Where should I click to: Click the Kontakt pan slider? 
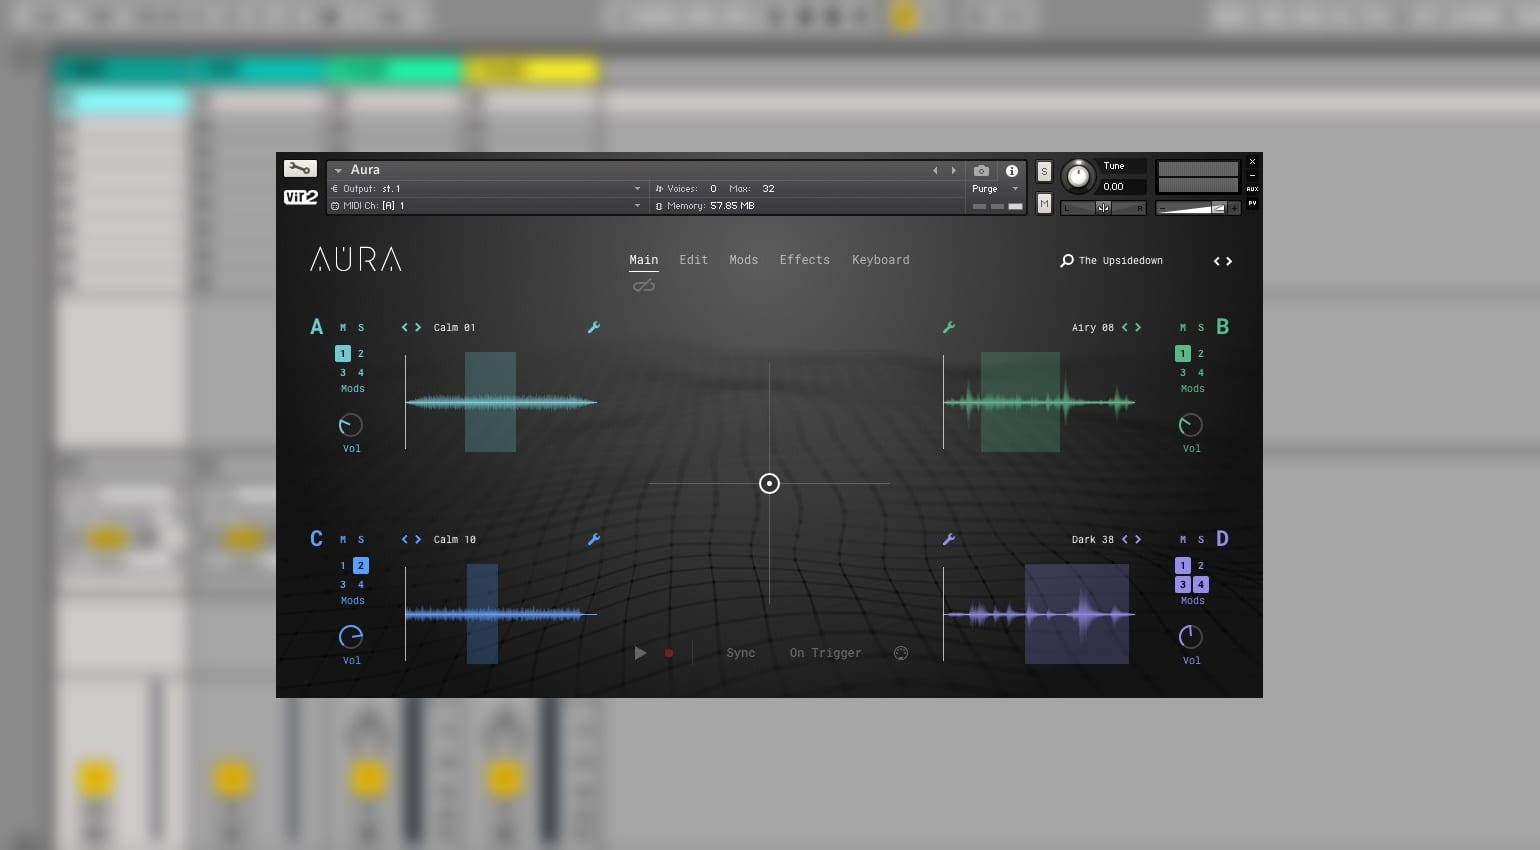click(1103, 208)
